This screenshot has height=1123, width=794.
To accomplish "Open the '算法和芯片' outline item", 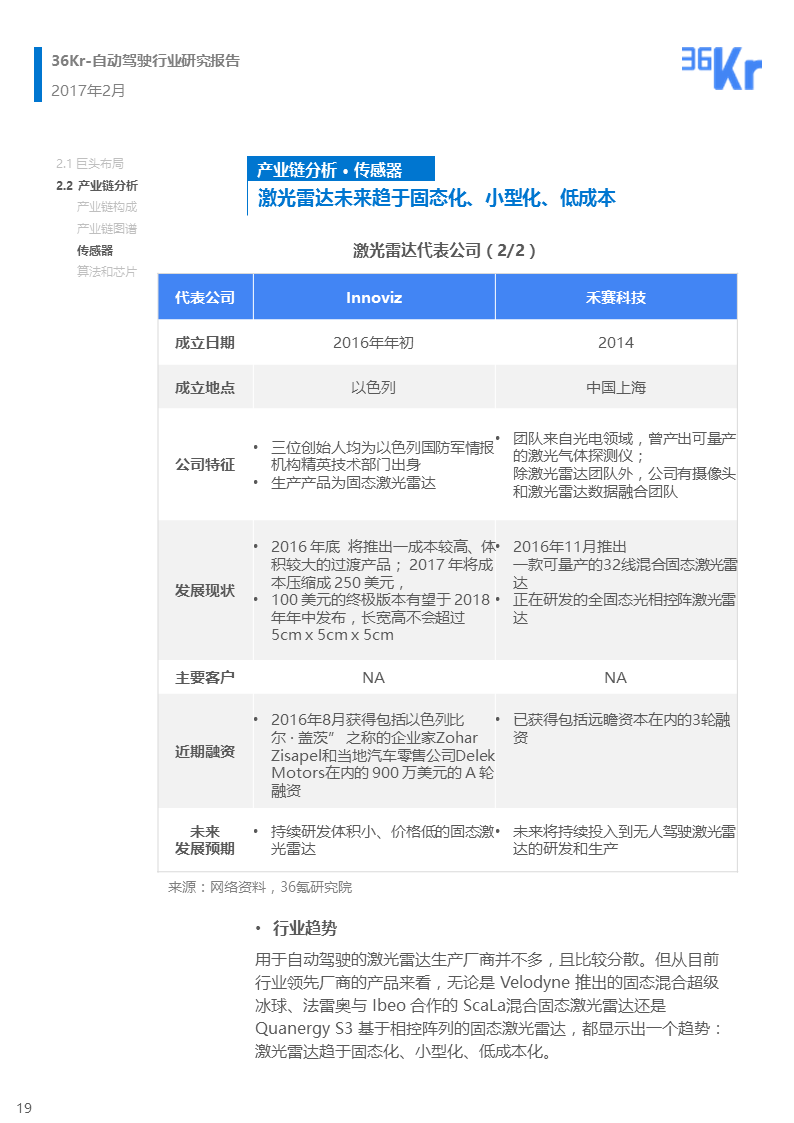I will (107, 271).
